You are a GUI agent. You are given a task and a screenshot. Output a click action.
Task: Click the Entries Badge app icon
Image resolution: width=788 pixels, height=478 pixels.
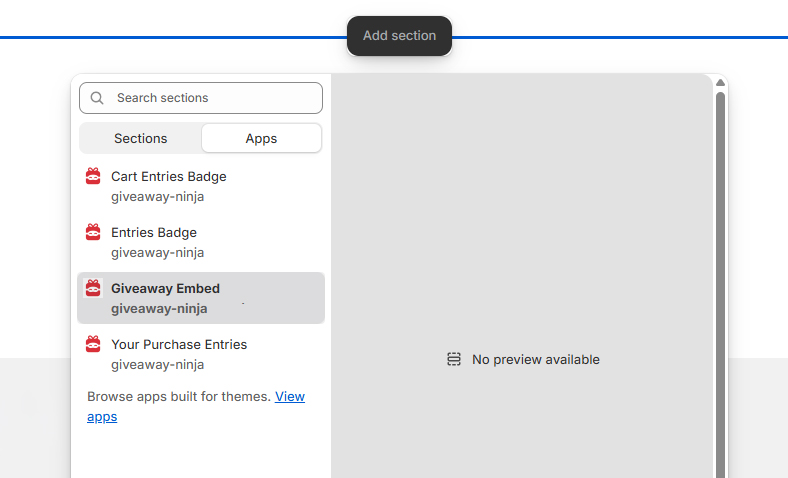[x=93, y=233]
